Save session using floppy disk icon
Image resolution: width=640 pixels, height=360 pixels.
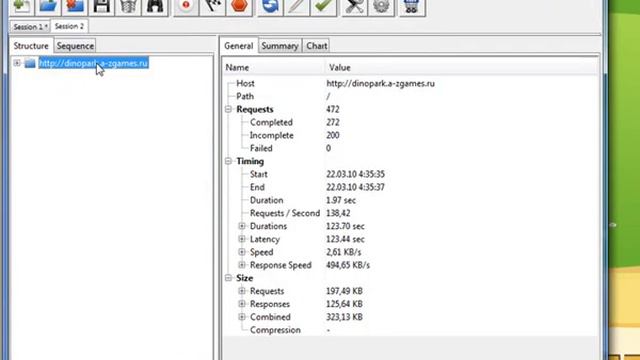tap(101, 6)
